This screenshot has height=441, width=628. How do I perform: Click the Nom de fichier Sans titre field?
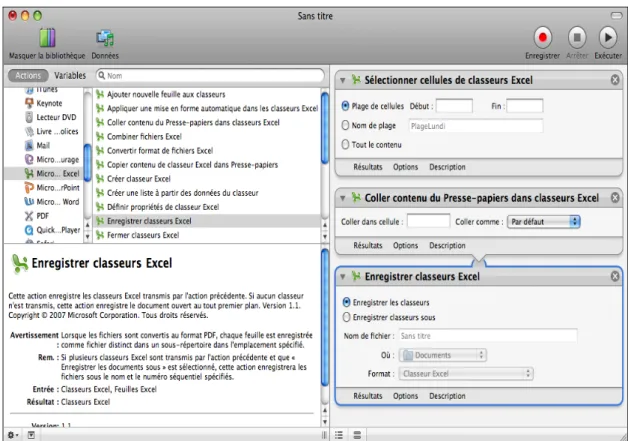pos(488,336)
